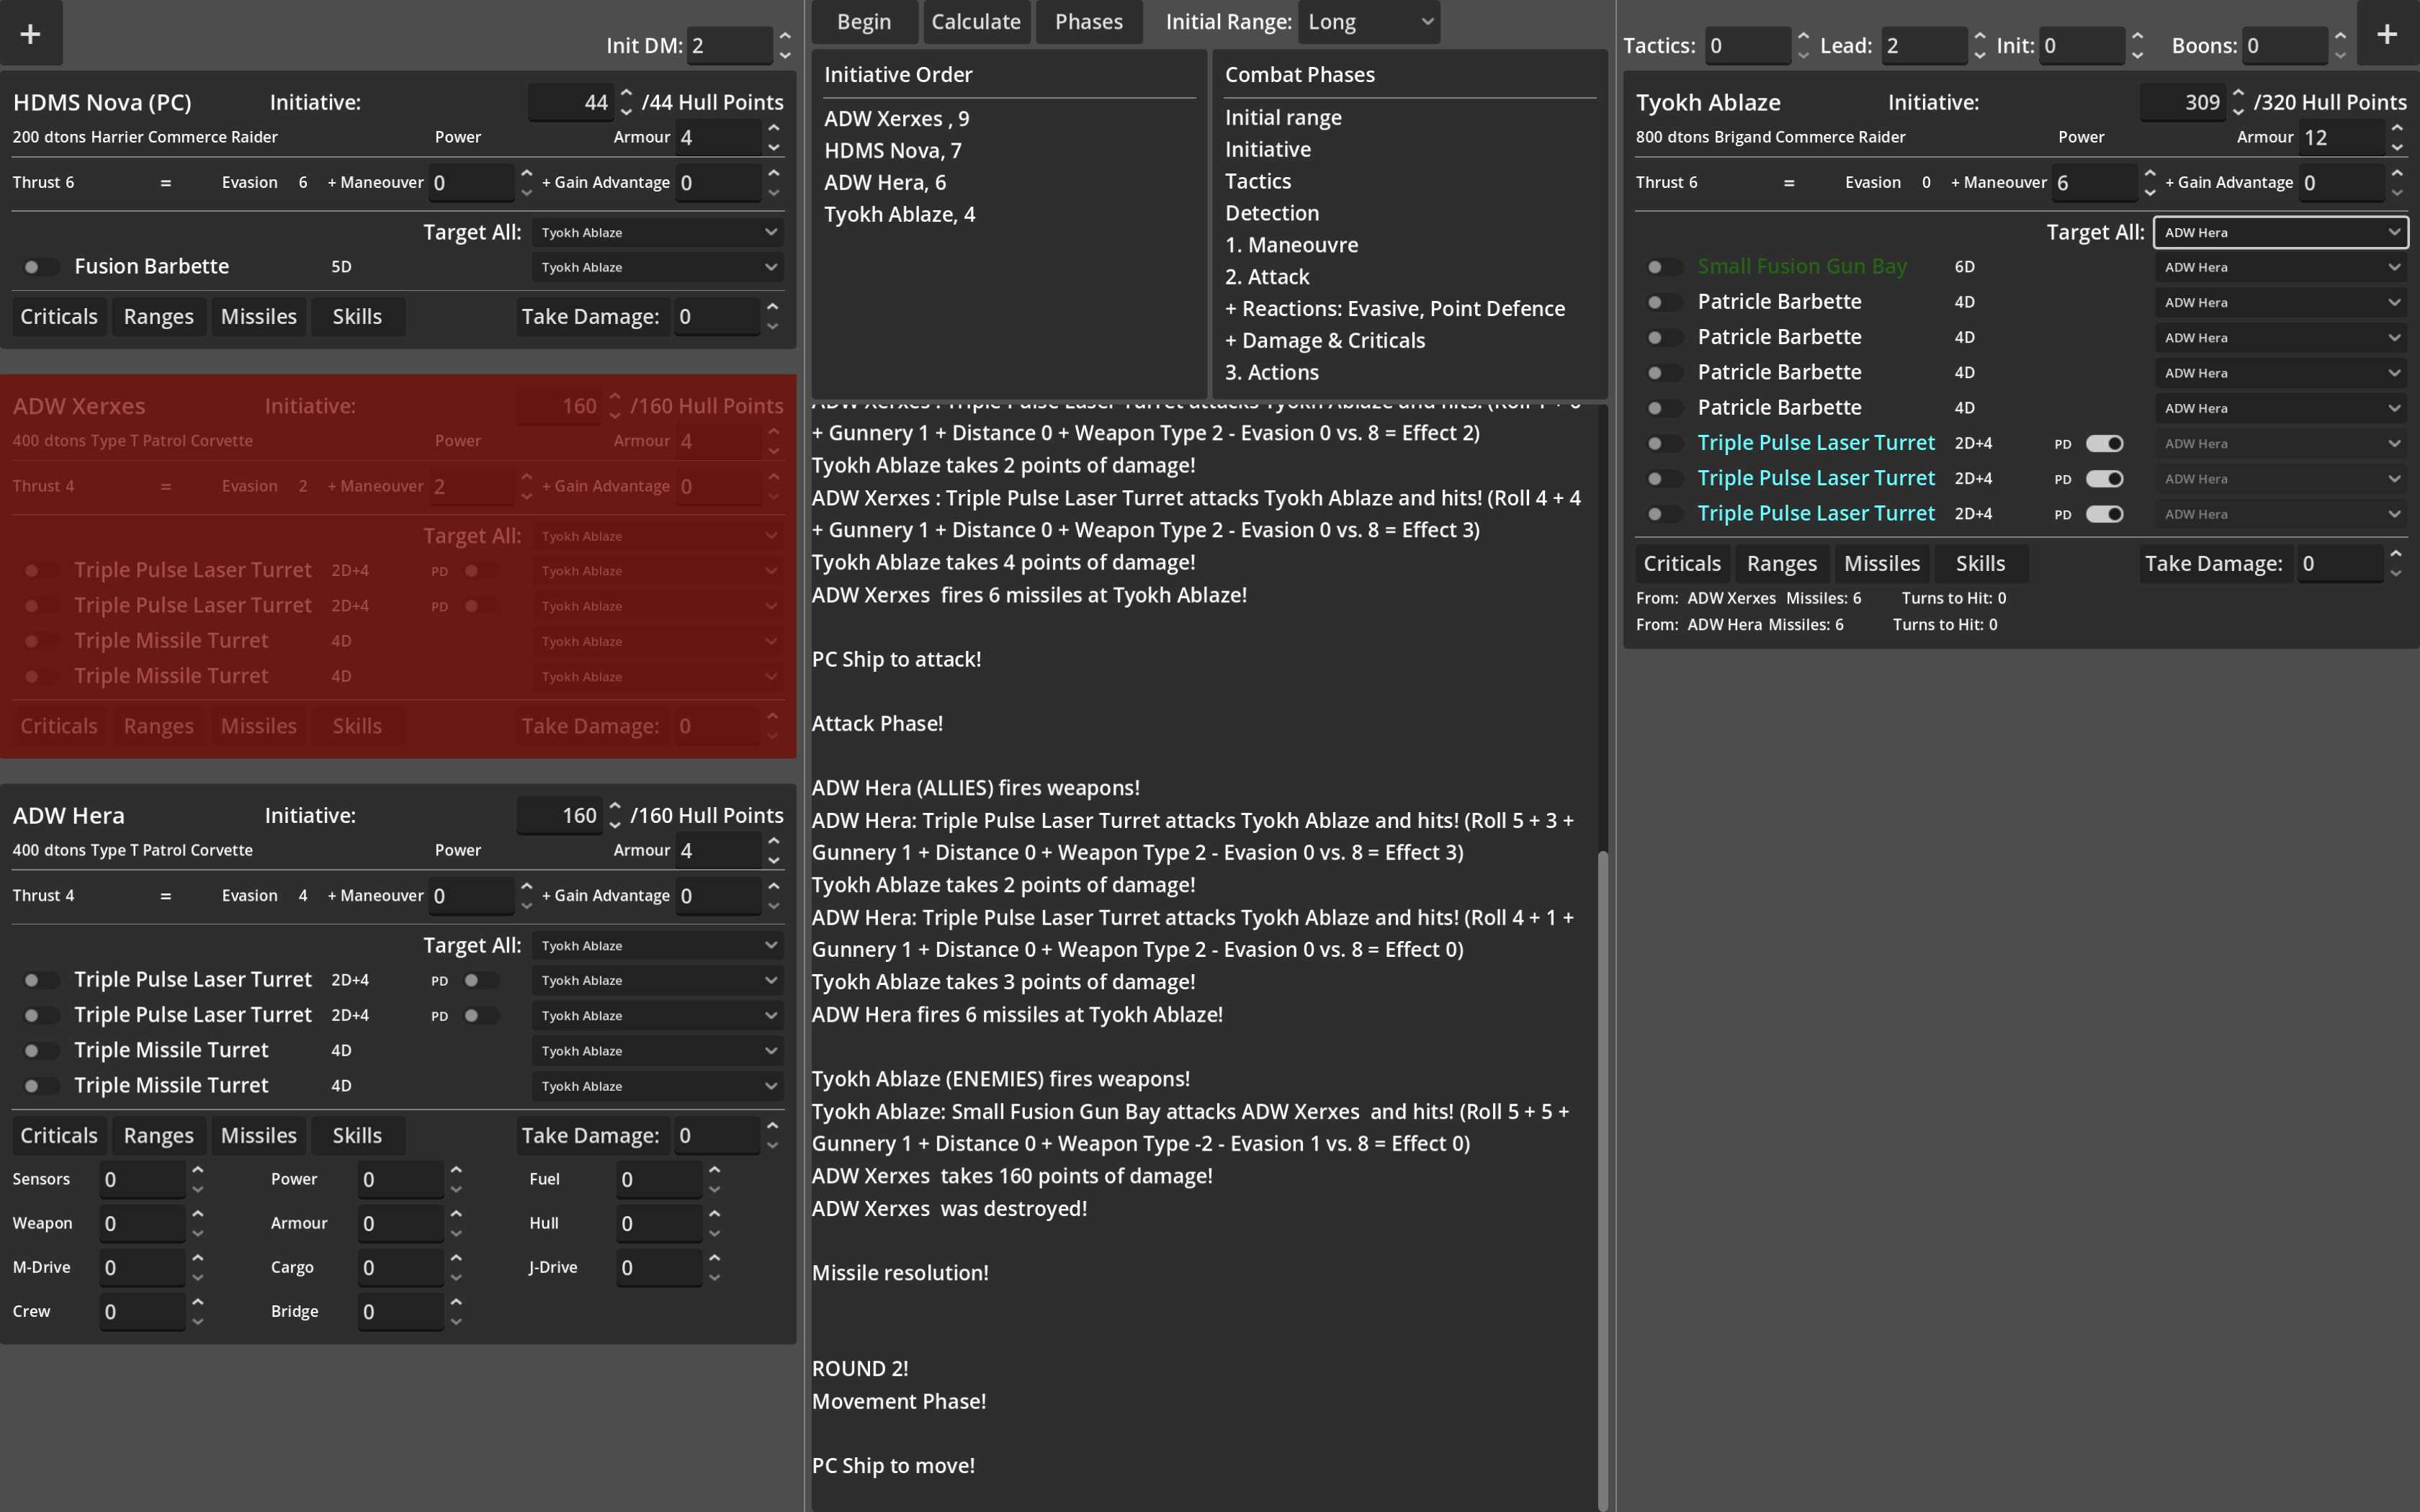Toggle Small Fusion Gun Bay fire switch
The width and height of the screenshot is (2420, 1512).
click(1664, 267)
